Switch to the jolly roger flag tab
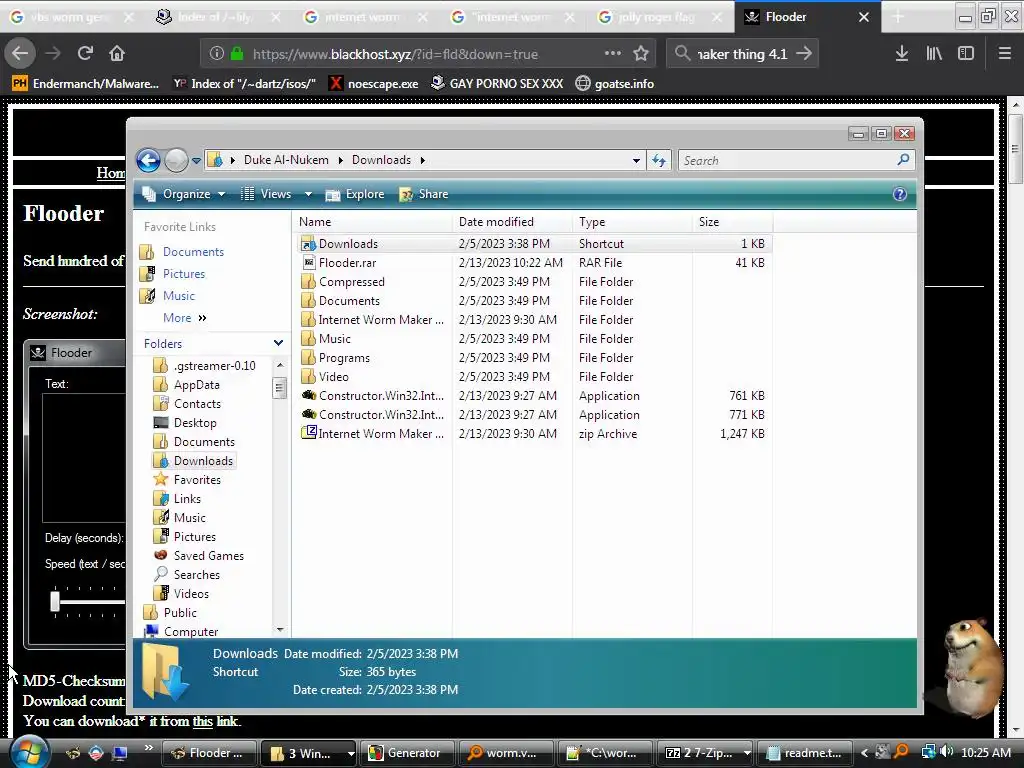The height and width of the screenshot is (768, 1024). pos(656,17)
